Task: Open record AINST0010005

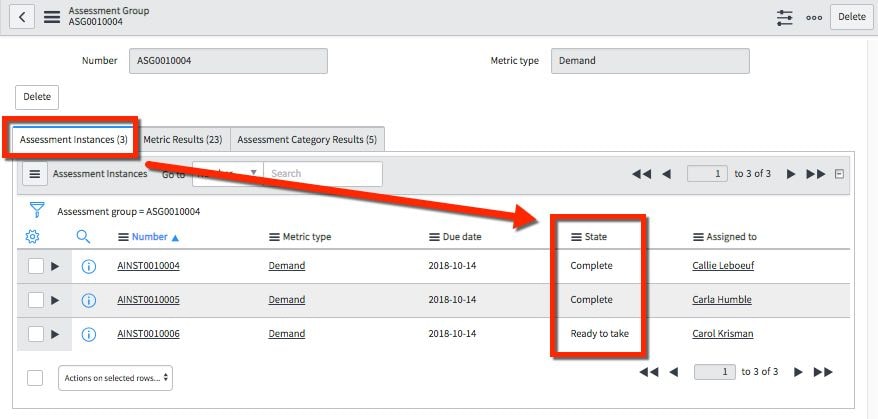Action: tap(148, 300)
